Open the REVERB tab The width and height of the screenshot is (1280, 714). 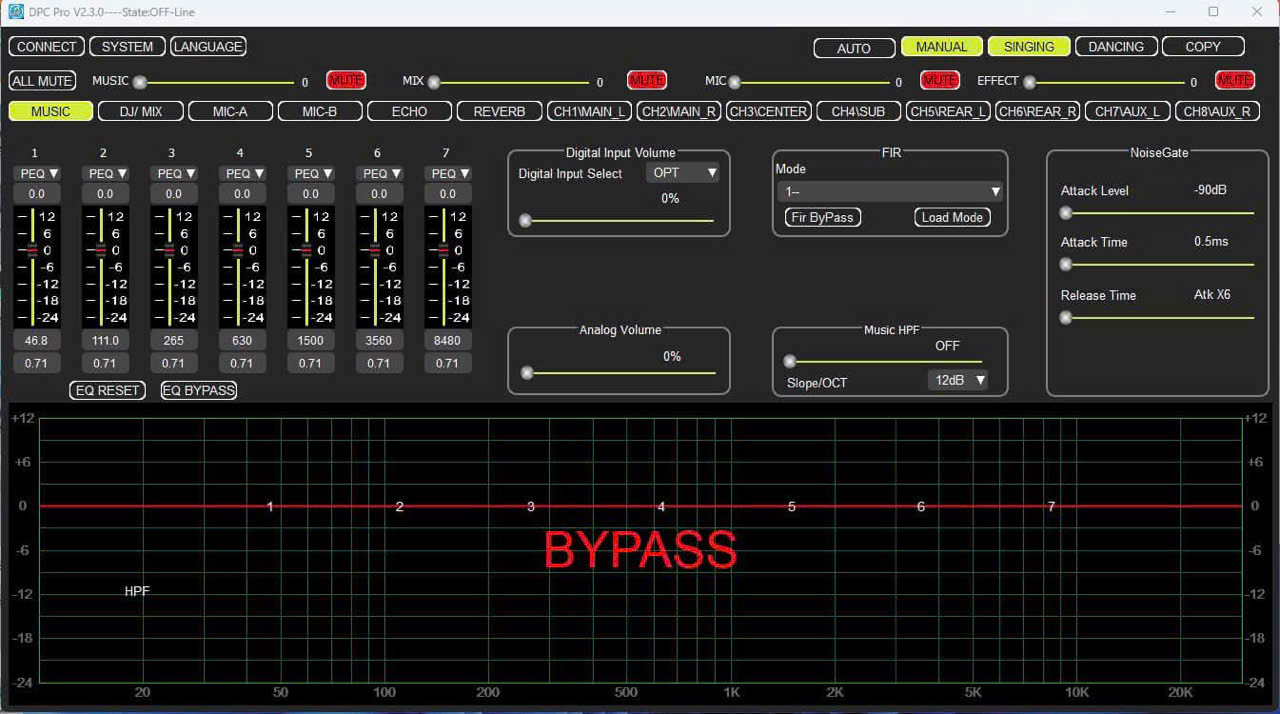[x=499, y=112]
